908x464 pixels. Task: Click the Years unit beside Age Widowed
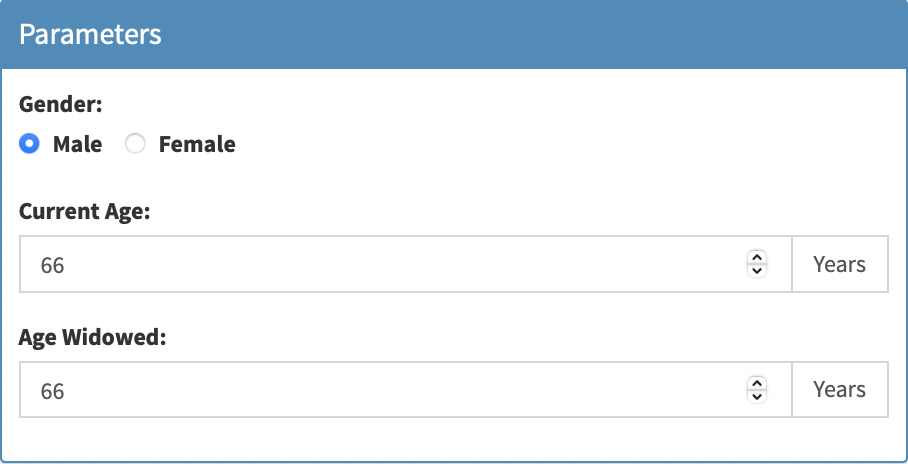(x=839, y=390)
